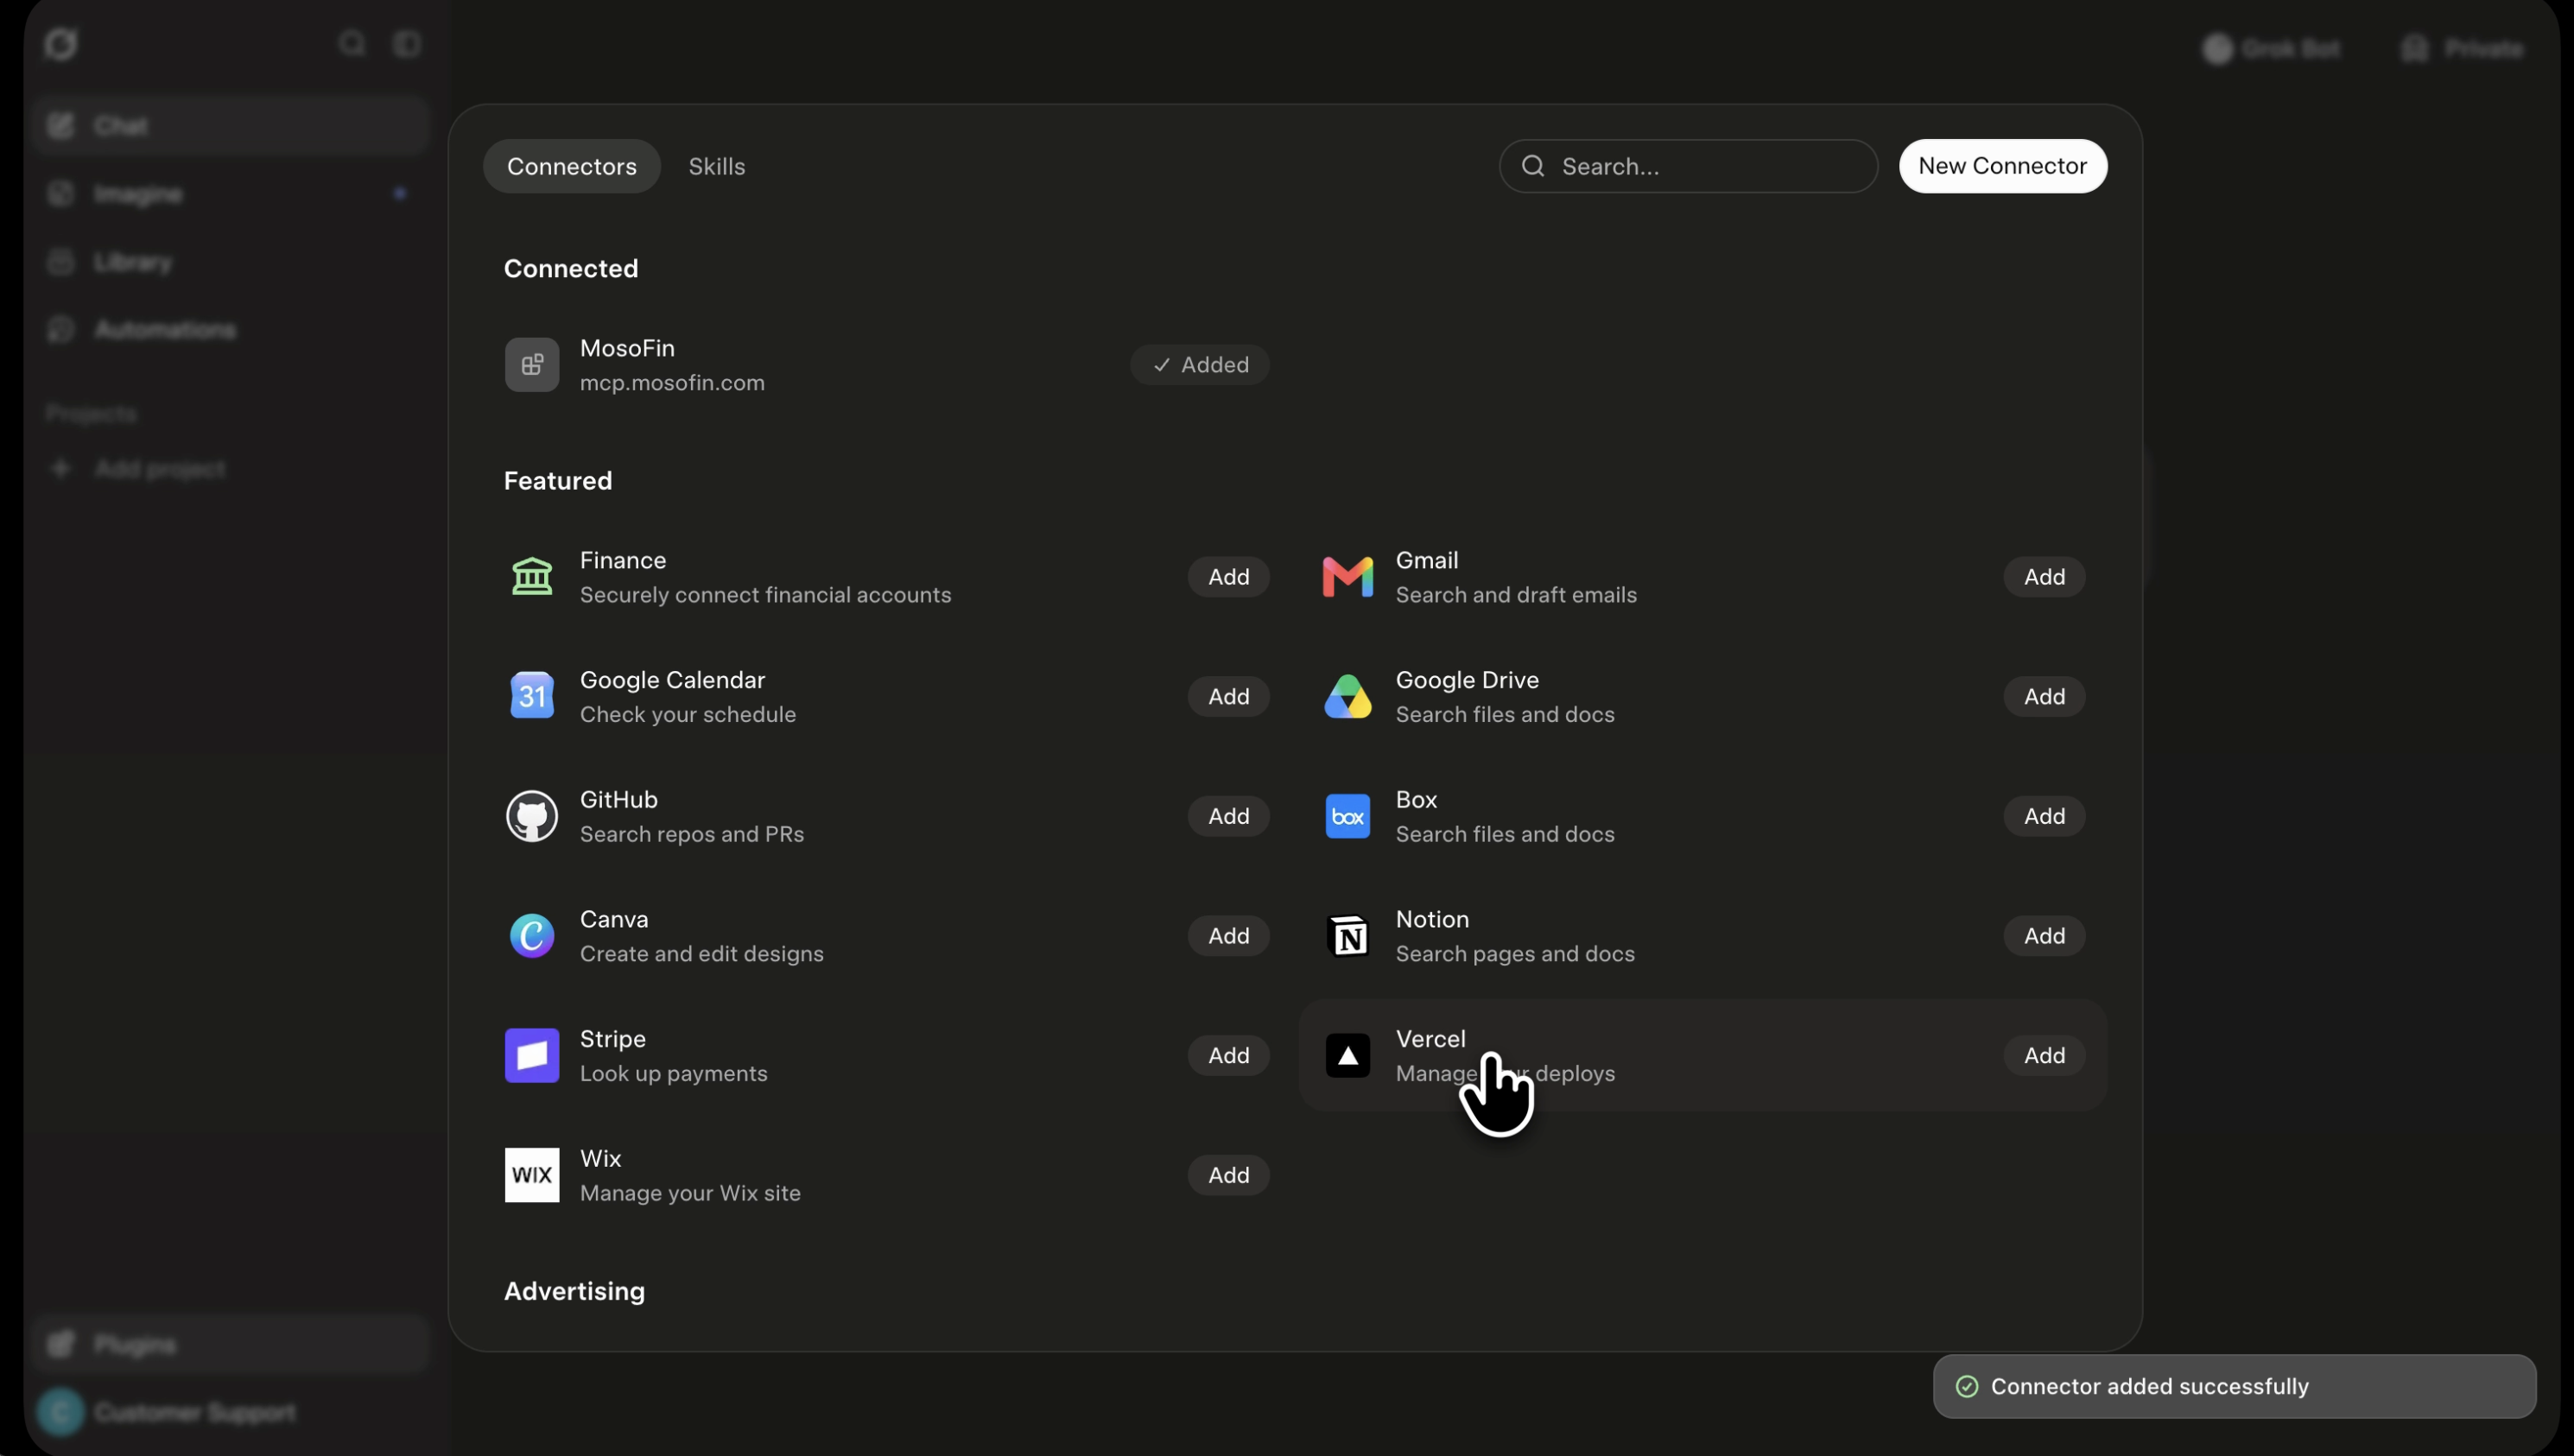Click the Grok logo in sidebar
Screen dimensions: 2574x1456
coord(61,44)
